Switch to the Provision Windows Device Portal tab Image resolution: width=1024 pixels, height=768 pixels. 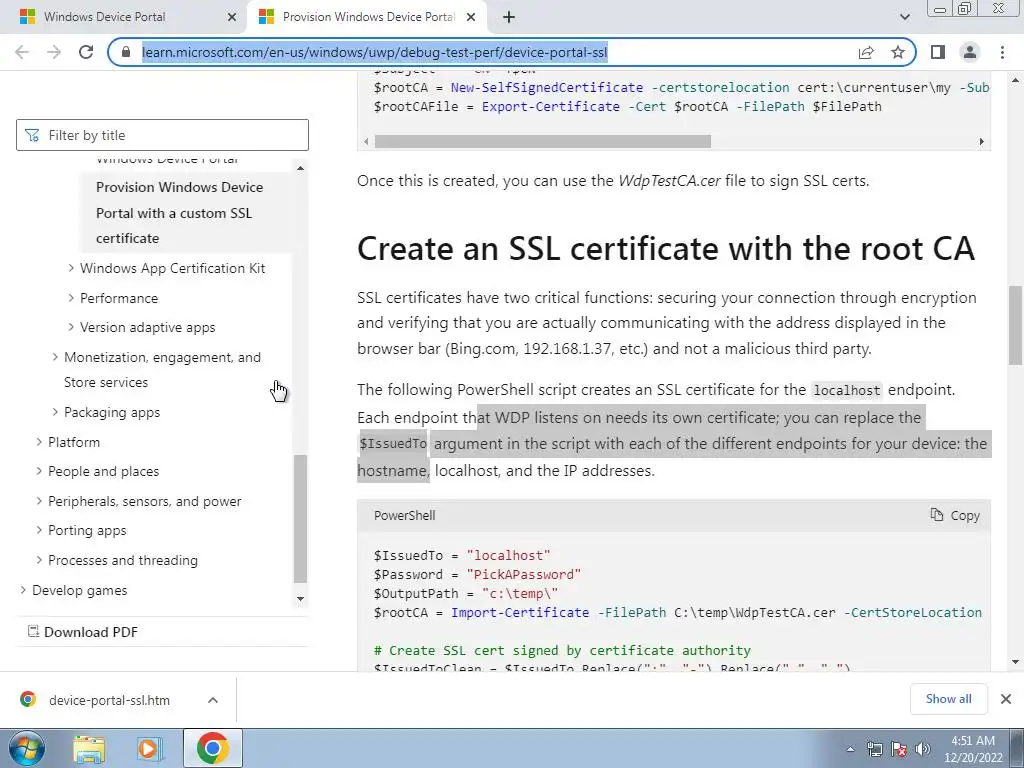[368, 17]
